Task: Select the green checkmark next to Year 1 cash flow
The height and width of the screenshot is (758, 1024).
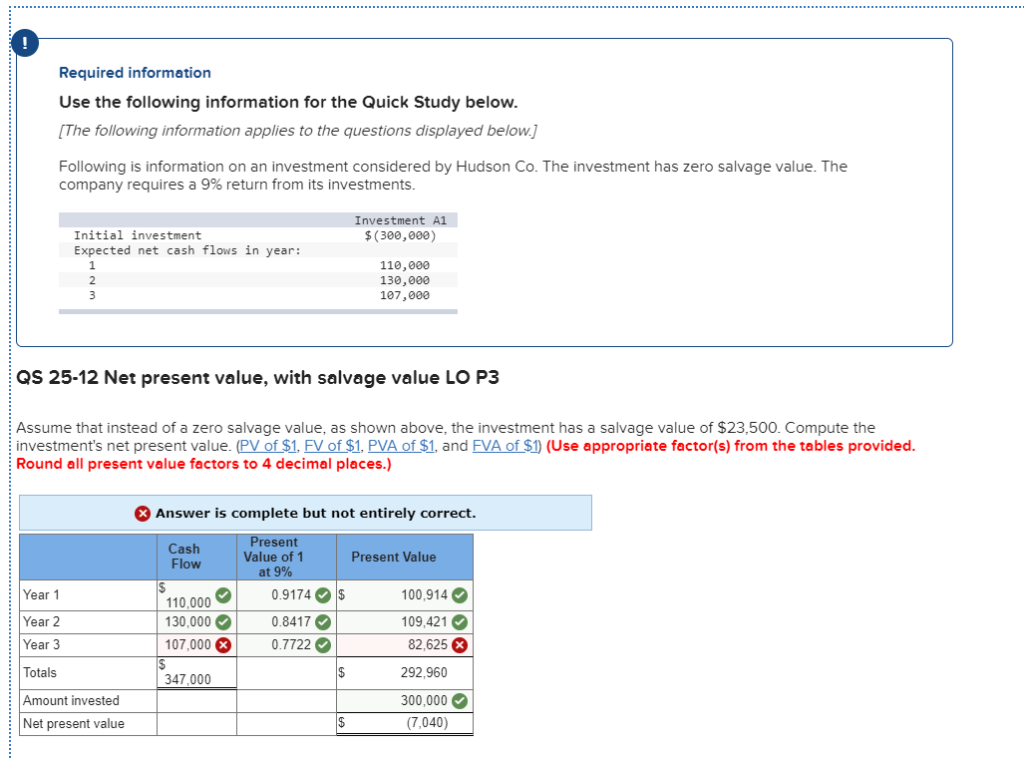Action: pos(222,596)
